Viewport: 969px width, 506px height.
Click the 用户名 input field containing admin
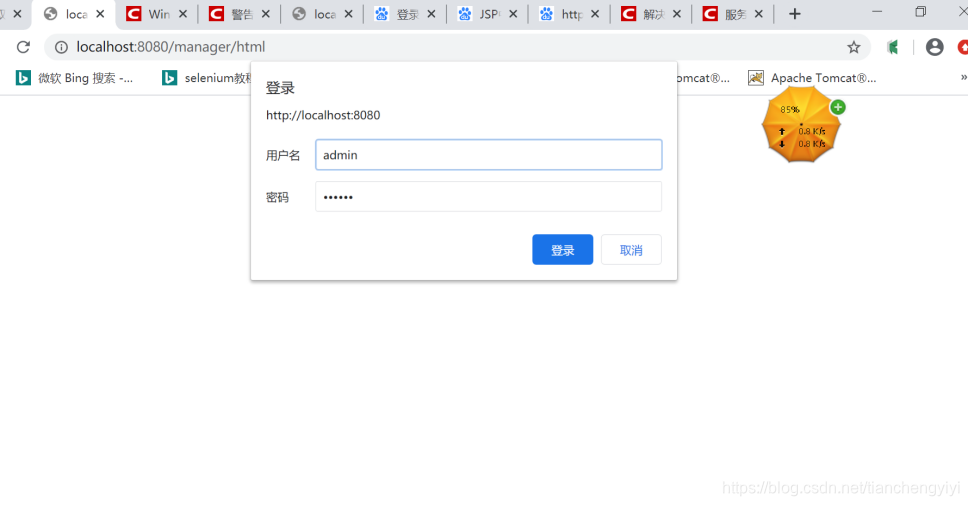coord(488,154)
